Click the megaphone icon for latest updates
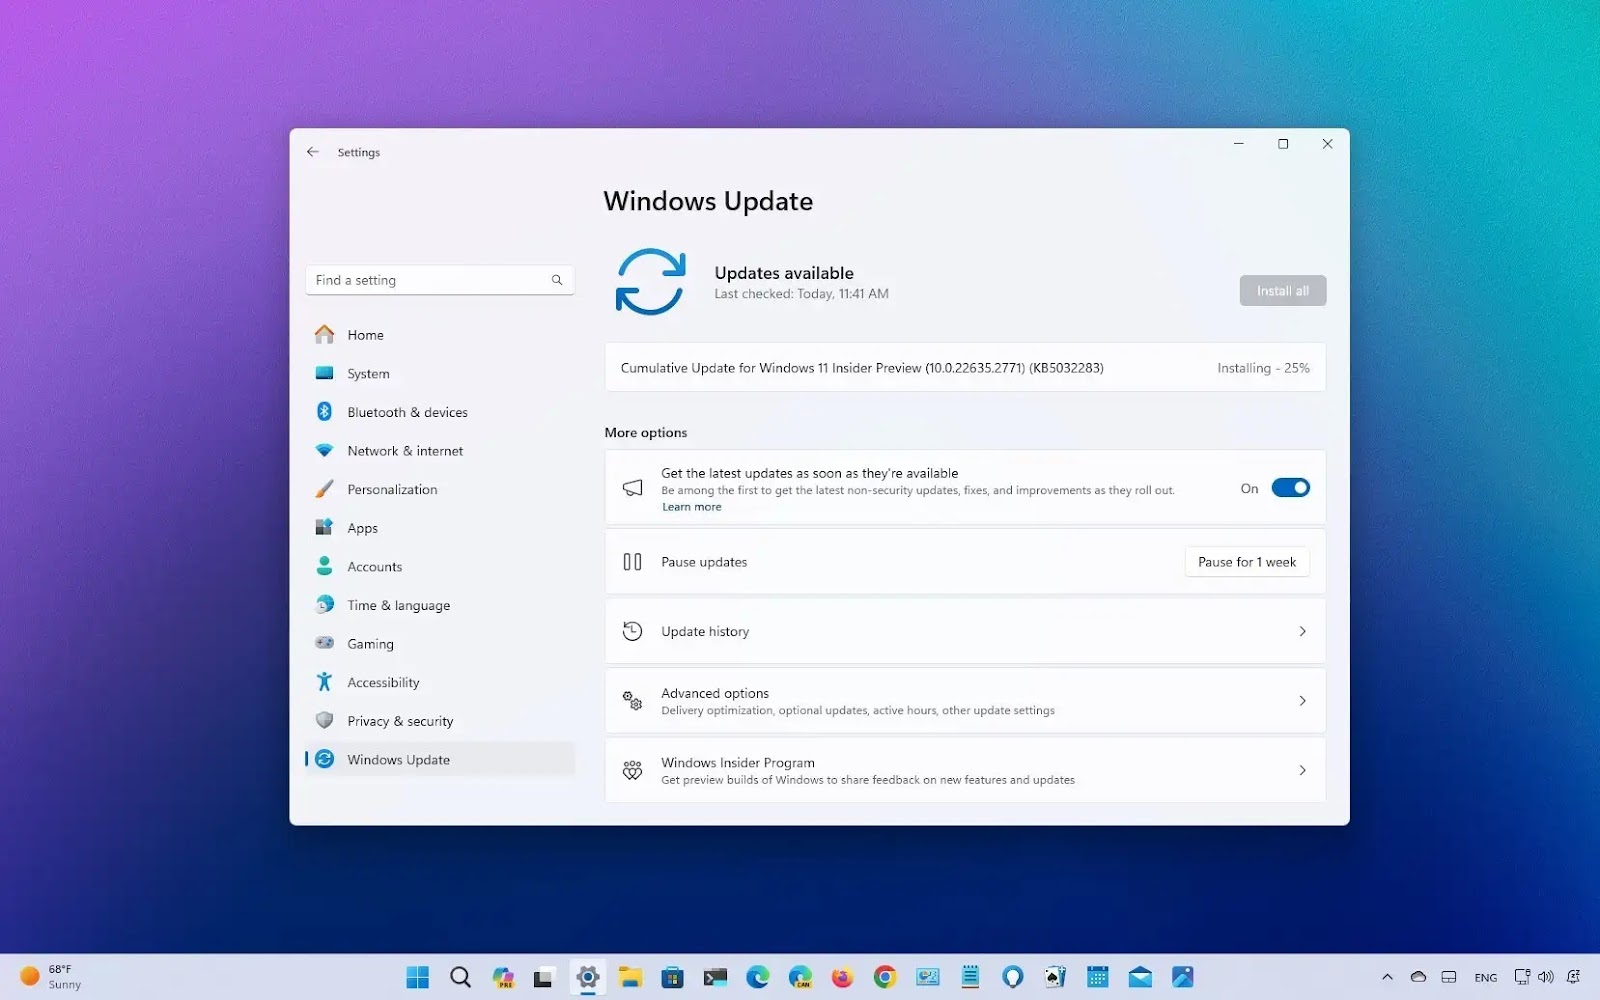 [632, 488]
